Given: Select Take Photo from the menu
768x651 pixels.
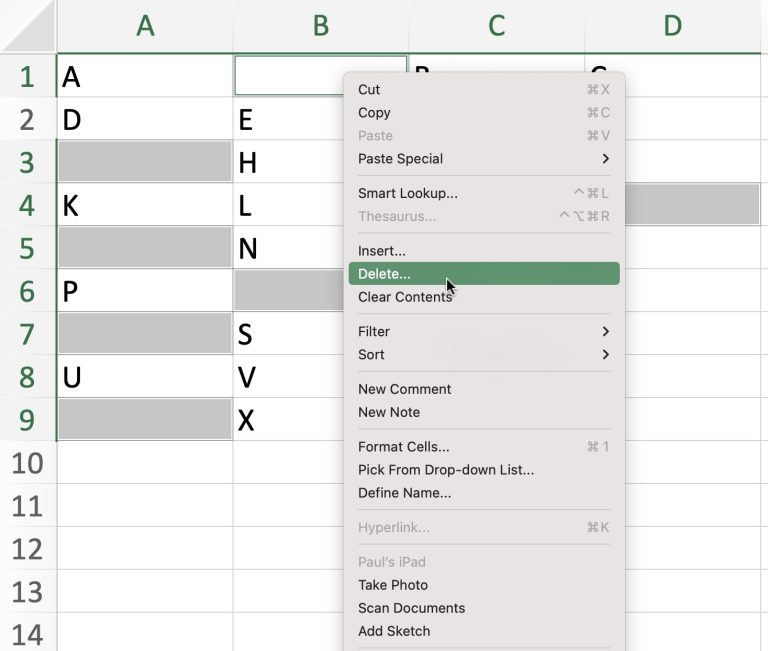Looking at the screenshot, I should 393,585.
